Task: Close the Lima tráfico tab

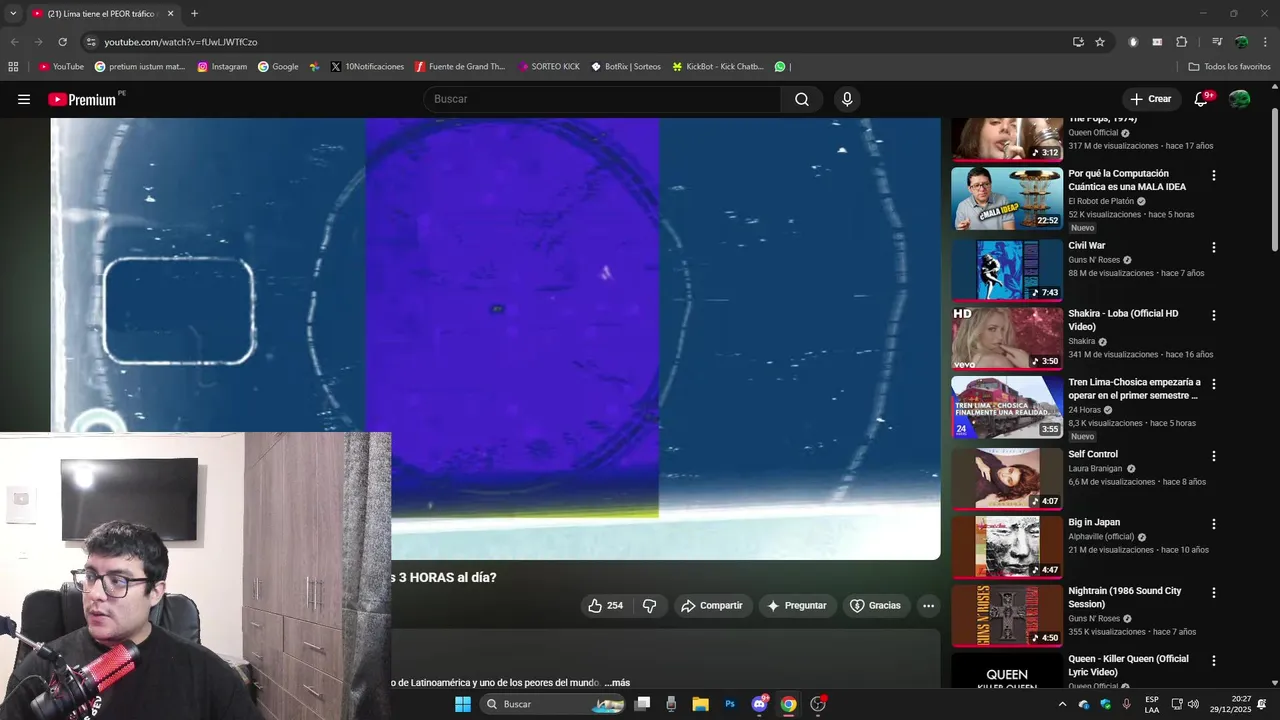Action: click(170, 14)
